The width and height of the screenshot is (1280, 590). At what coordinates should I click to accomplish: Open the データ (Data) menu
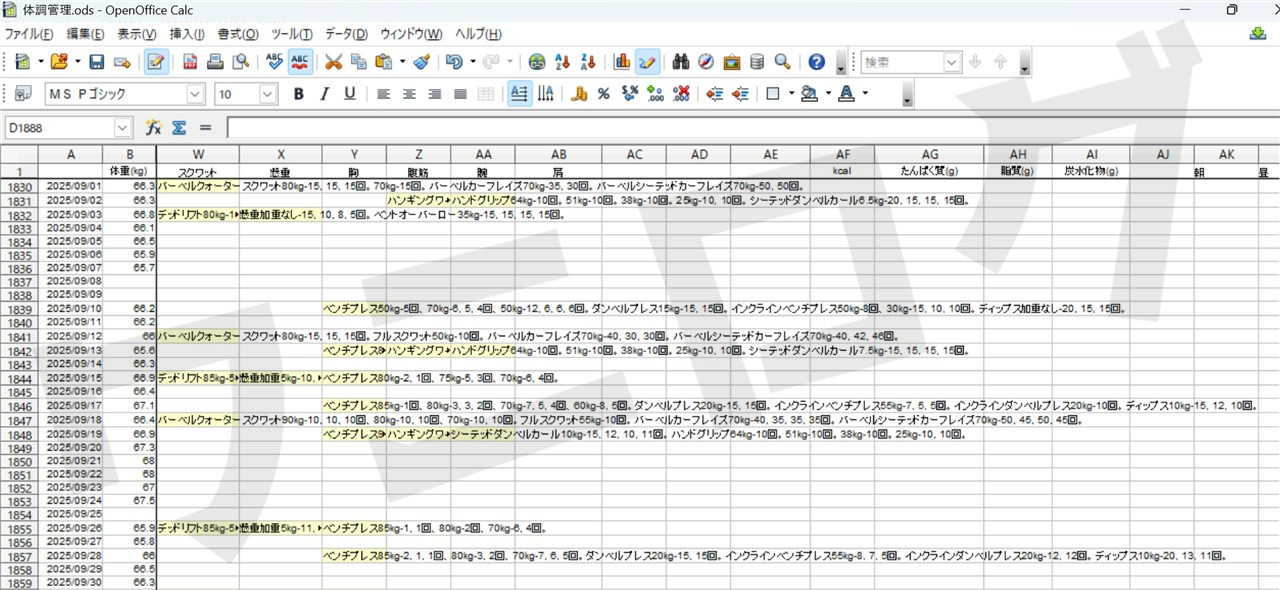[346, 34]
